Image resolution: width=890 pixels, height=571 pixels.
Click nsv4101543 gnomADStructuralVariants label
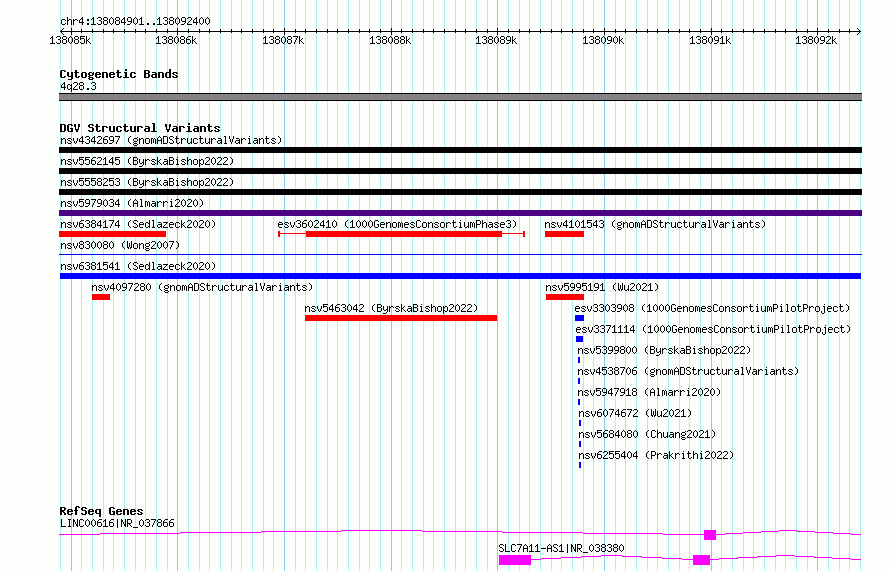click(x=655, y=224)
